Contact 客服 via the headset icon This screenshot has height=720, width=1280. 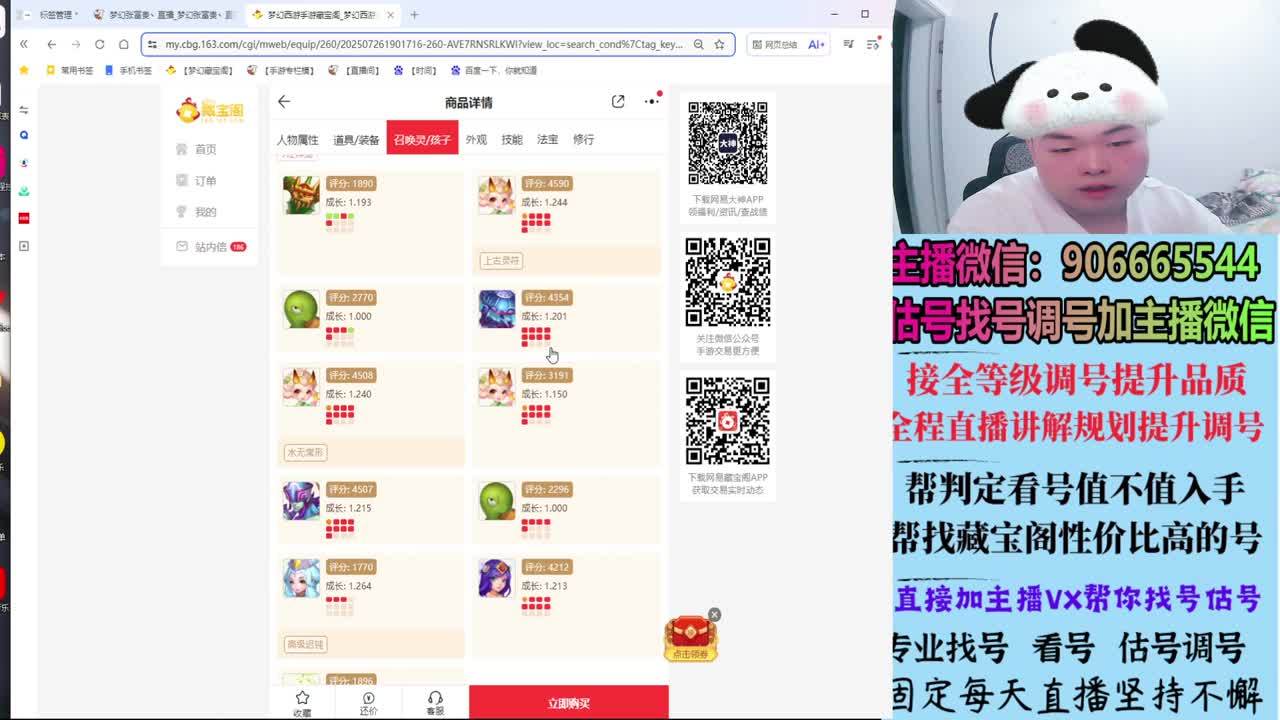435,702
